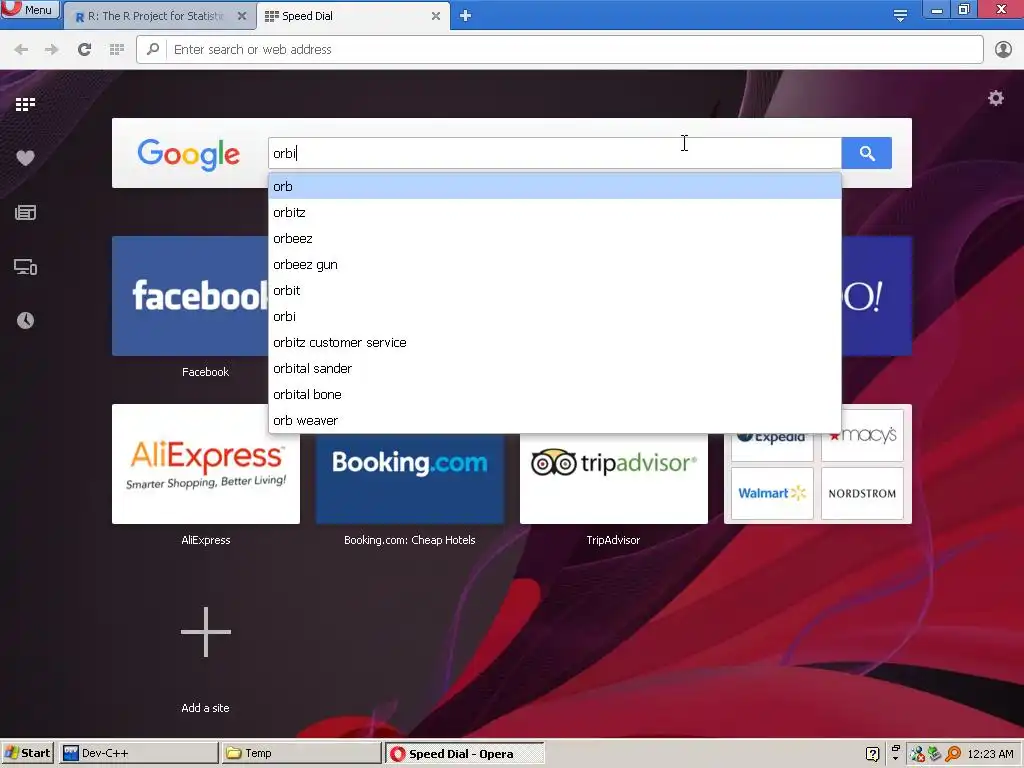Open the news icon in sidebar
This screenshot has height=768, width=1024.
pos(25,212)
